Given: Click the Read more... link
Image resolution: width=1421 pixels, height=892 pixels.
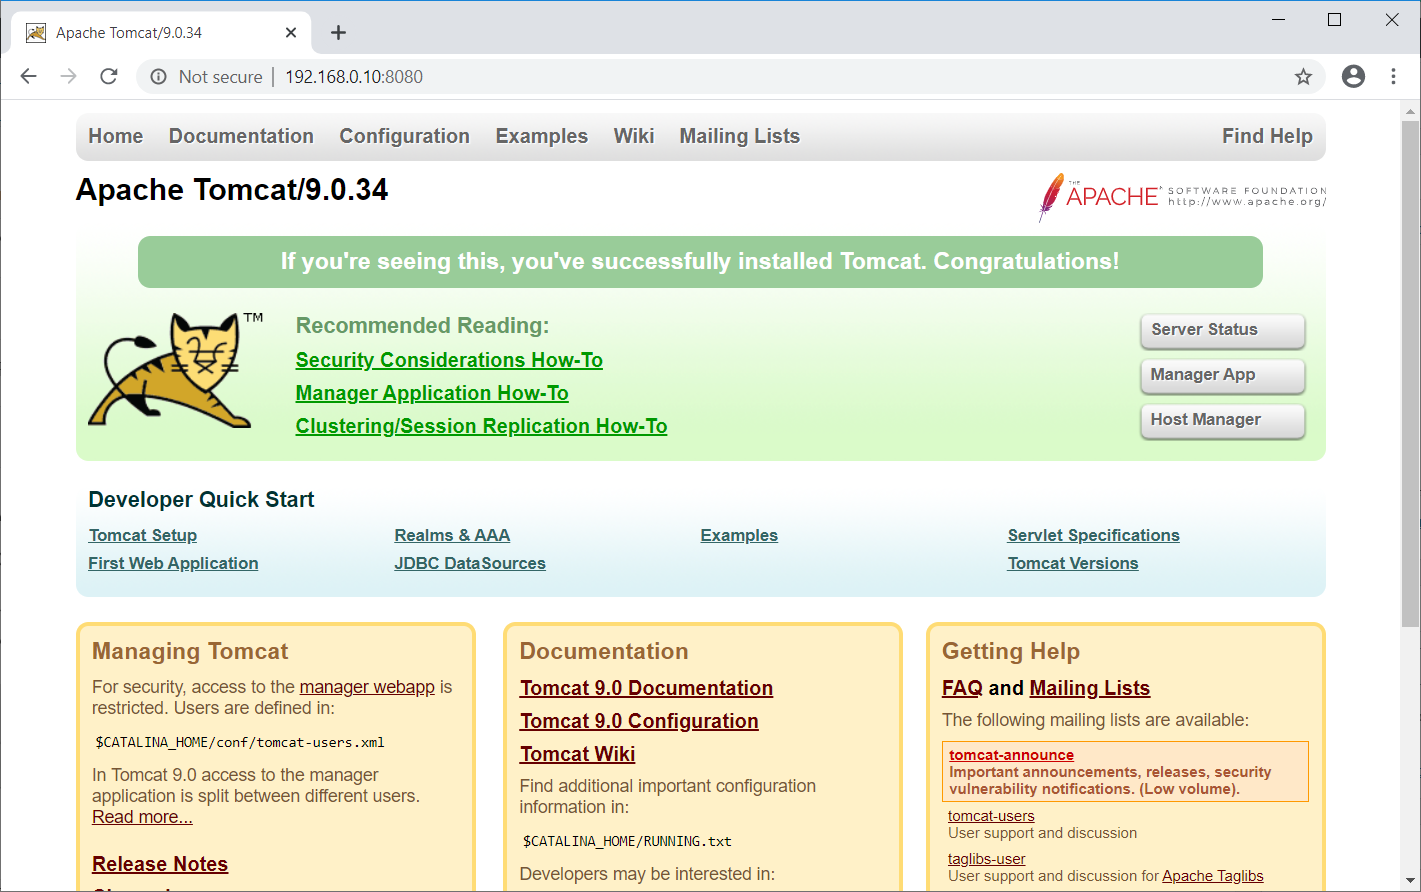Looking at the screenshot, I should coord(142,817).
